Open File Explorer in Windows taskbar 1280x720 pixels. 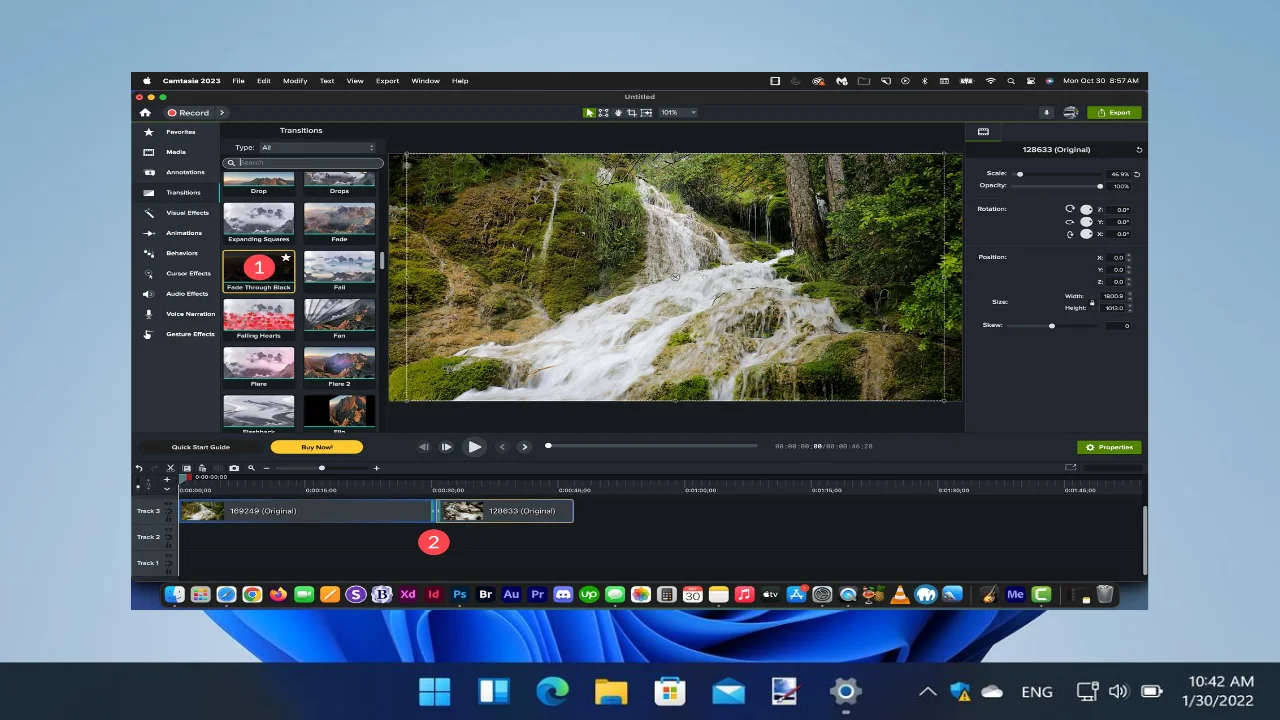click(611, 691)
